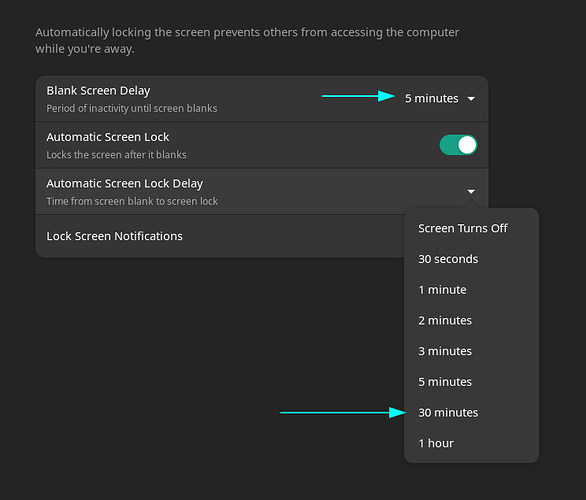Image resolution: width=586 pixels, height=500 pixels.
Task: Click 'Period of inactivity until screen blanks' subtitle
Action: click(x=132, y=108)
